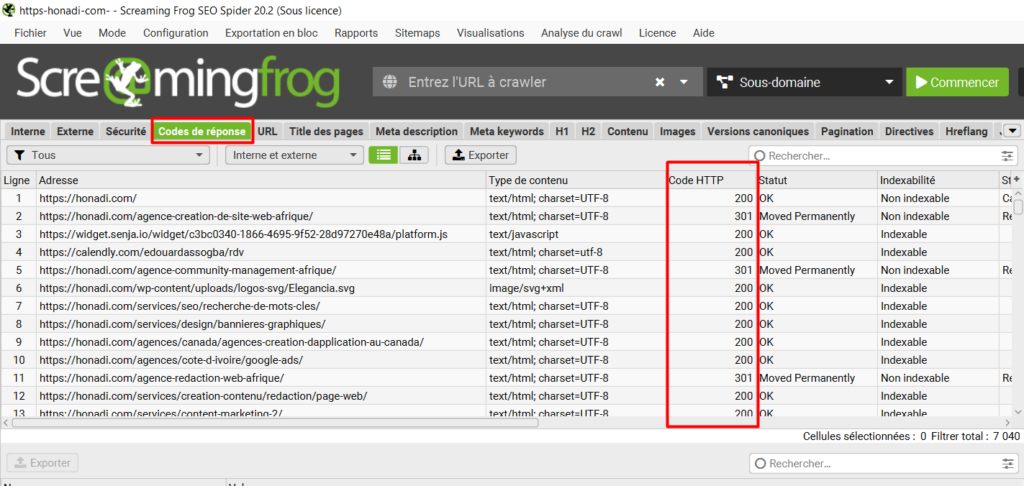1024x486 pixels.
Task: Open Visualisations menu
Action: [x=490, y=33]
